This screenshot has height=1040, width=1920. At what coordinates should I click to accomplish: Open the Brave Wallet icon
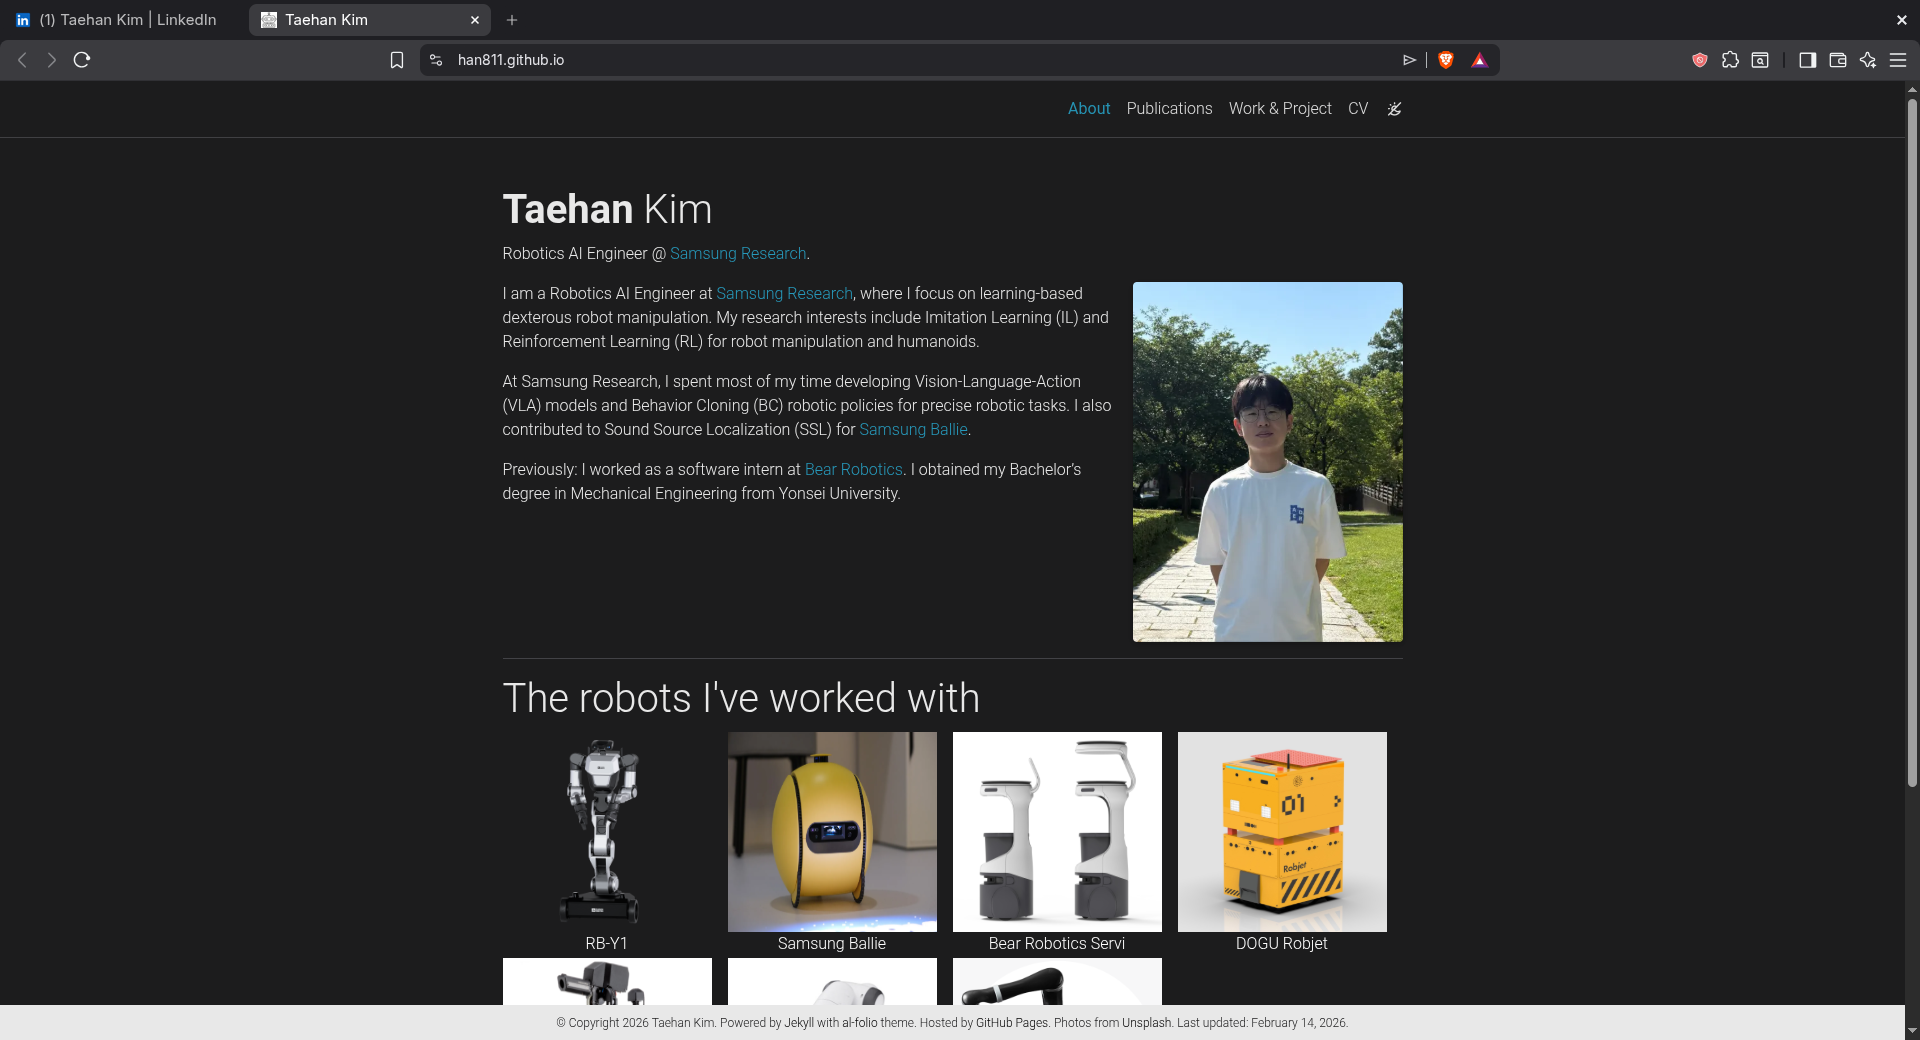(x=1837, y=60)
